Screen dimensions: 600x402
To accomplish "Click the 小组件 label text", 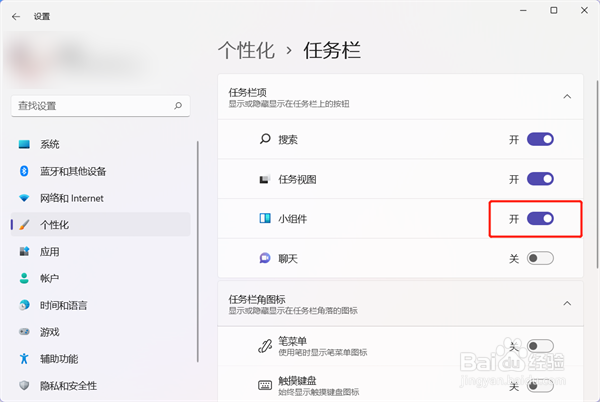I will [293, 219].
